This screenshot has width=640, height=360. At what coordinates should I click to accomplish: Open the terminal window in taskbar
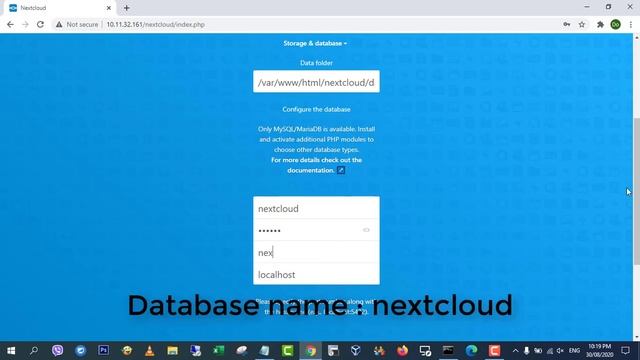click(448, 350)
